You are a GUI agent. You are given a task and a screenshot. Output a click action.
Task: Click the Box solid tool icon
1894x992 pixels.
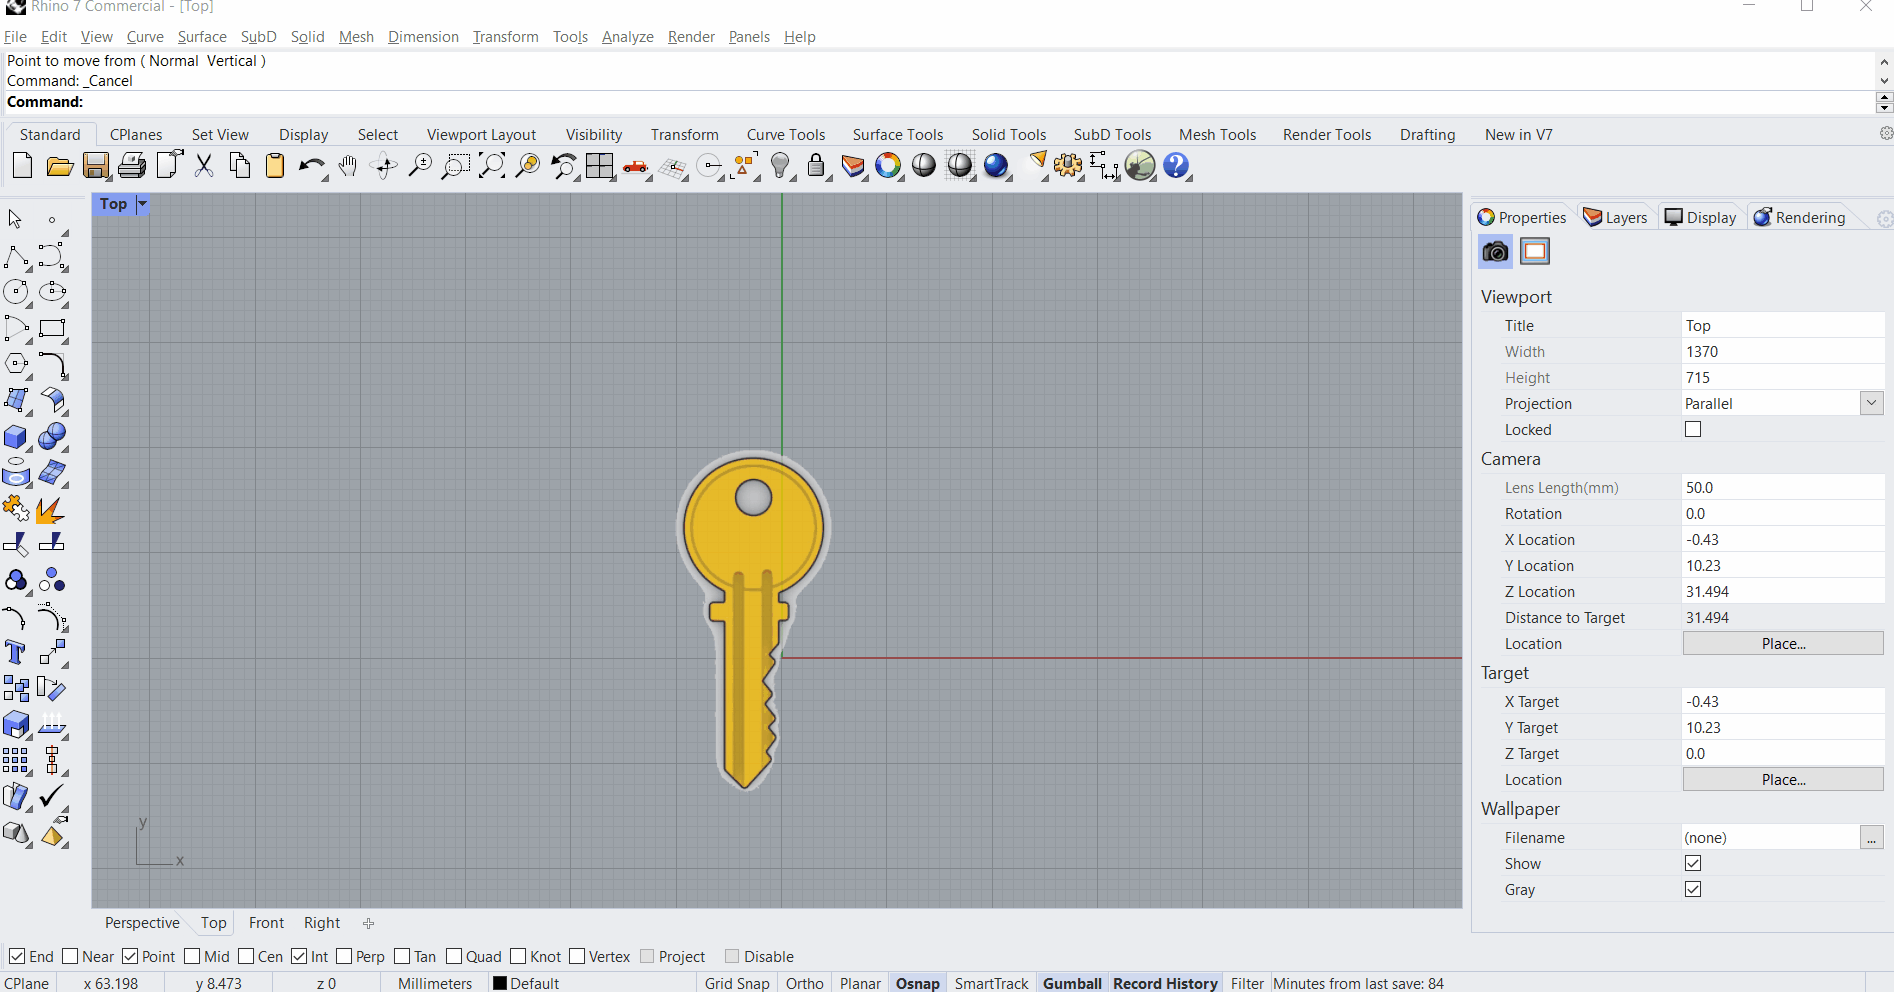click(16, 437)
